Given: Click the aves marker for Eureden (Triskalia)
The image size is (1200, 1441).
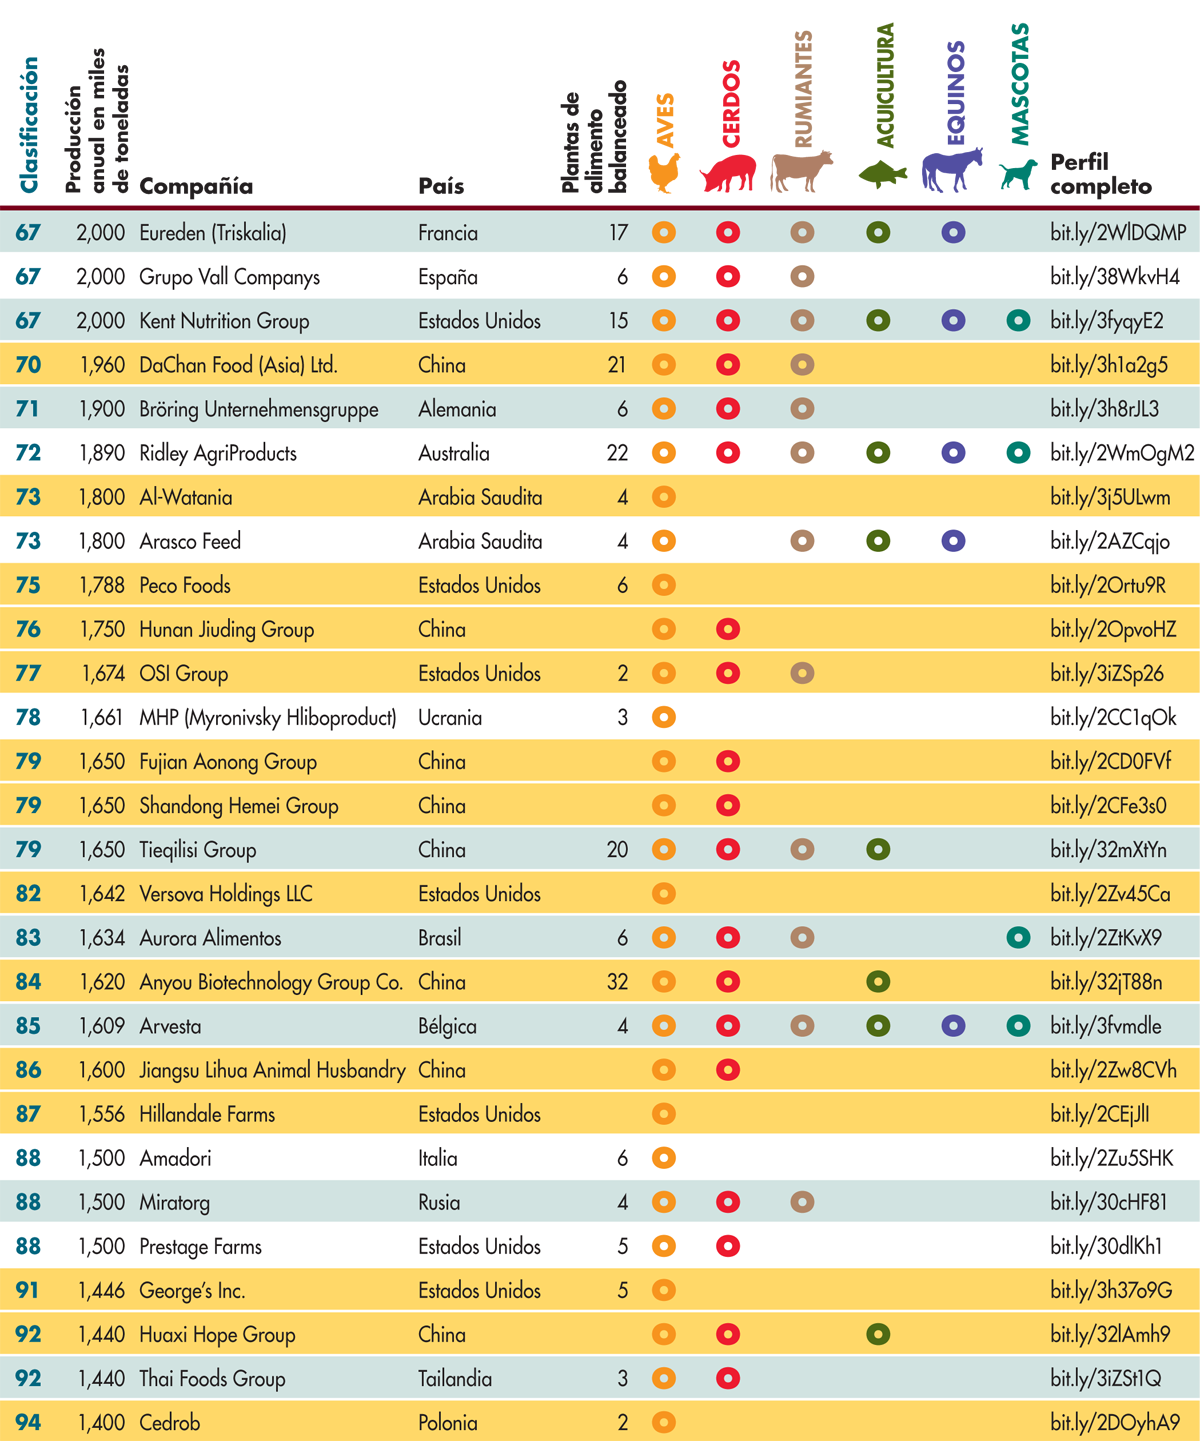Looking at the screenshot, I should [x=664, y=233].
